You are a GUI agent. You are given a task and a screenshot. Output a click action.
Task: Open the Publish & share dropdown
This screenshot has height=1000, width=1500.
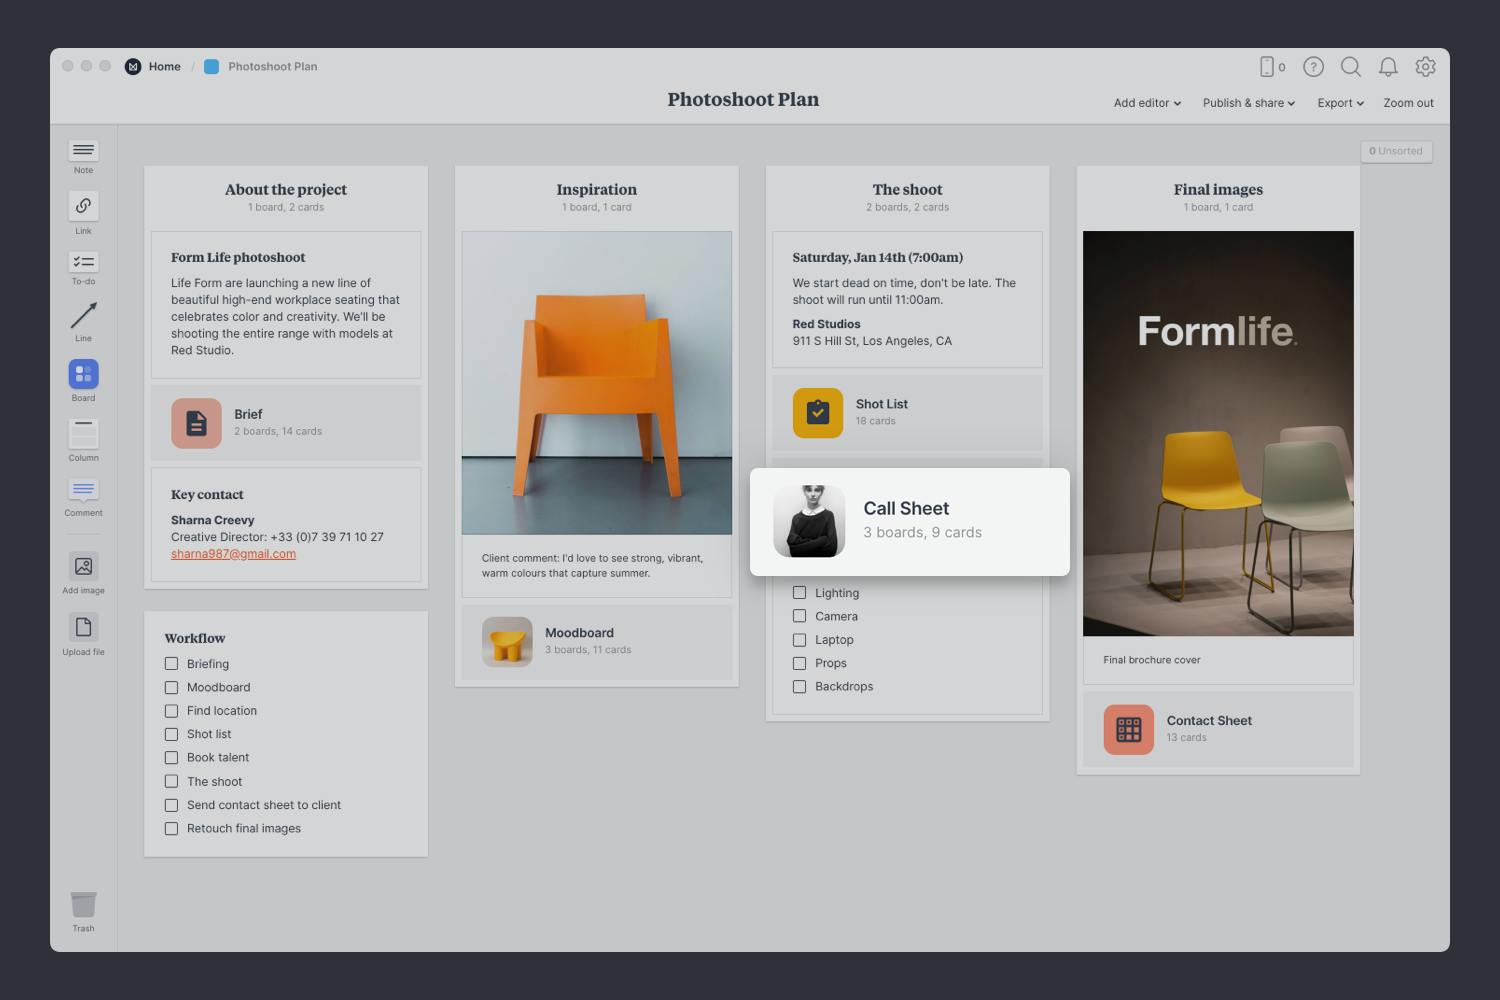(x=1248, y=103)
